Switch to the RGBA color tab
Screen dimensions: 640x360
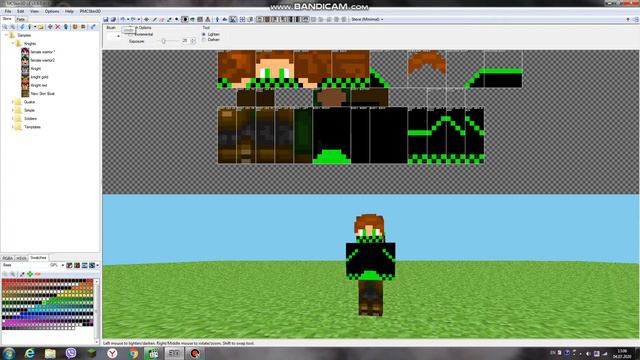8,258
